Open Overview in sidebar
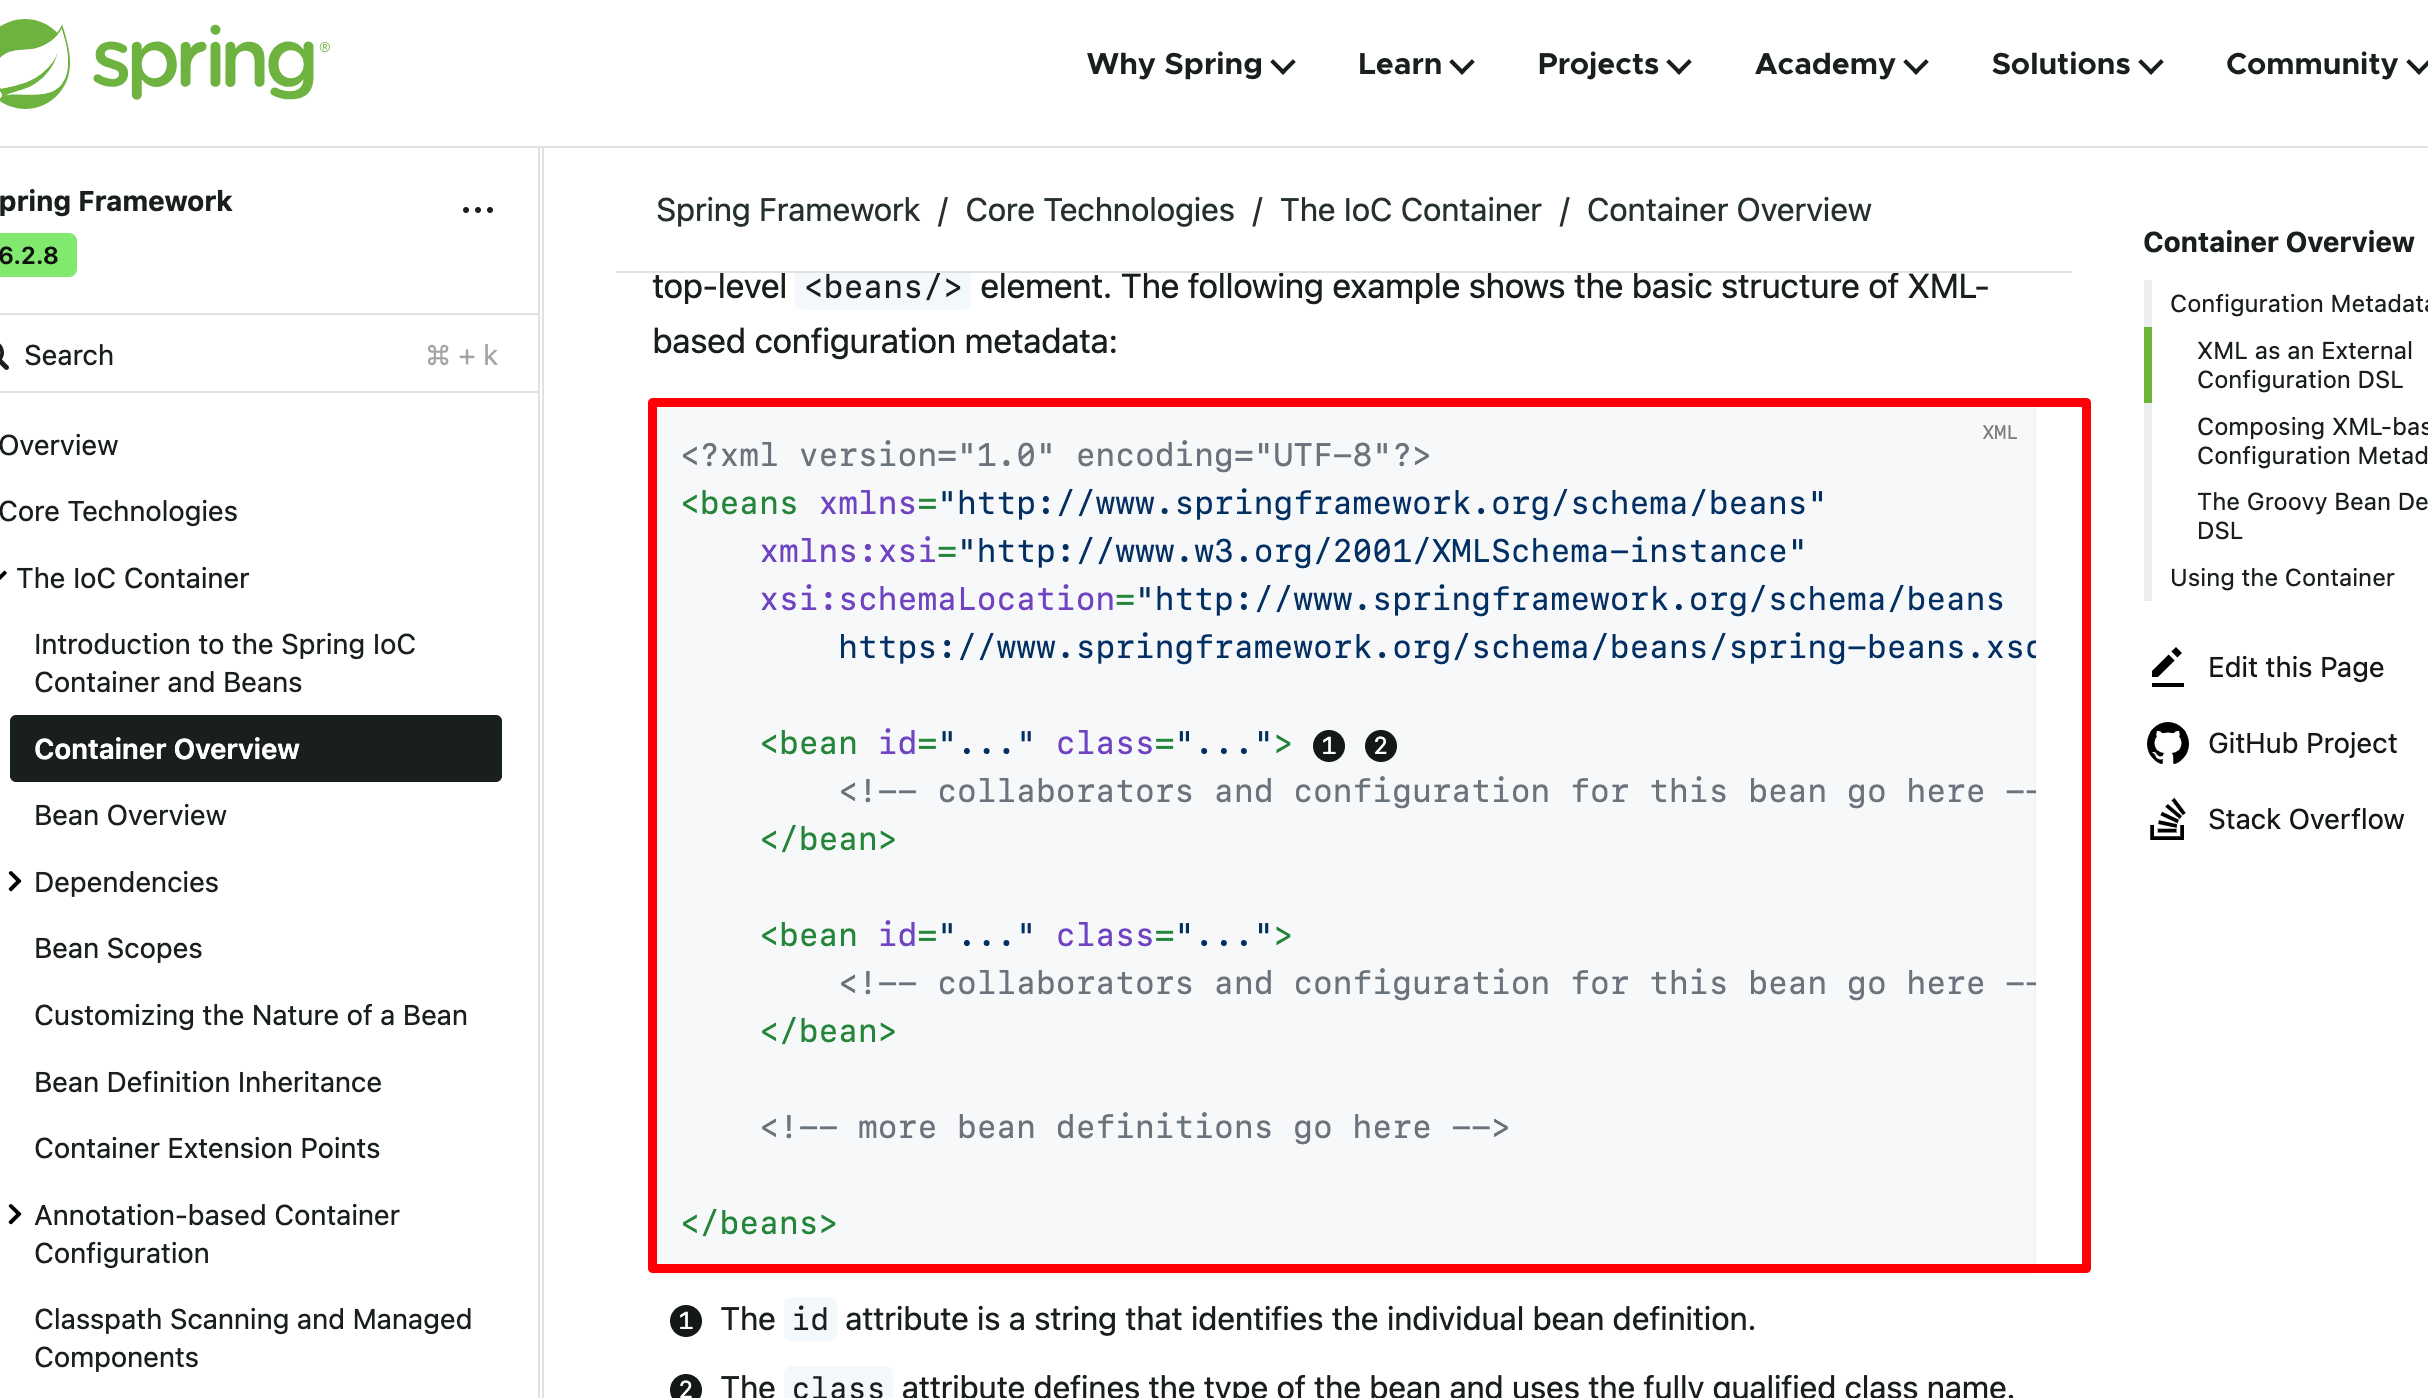This screenshot has height=1398, width=2428. (59, 445)
